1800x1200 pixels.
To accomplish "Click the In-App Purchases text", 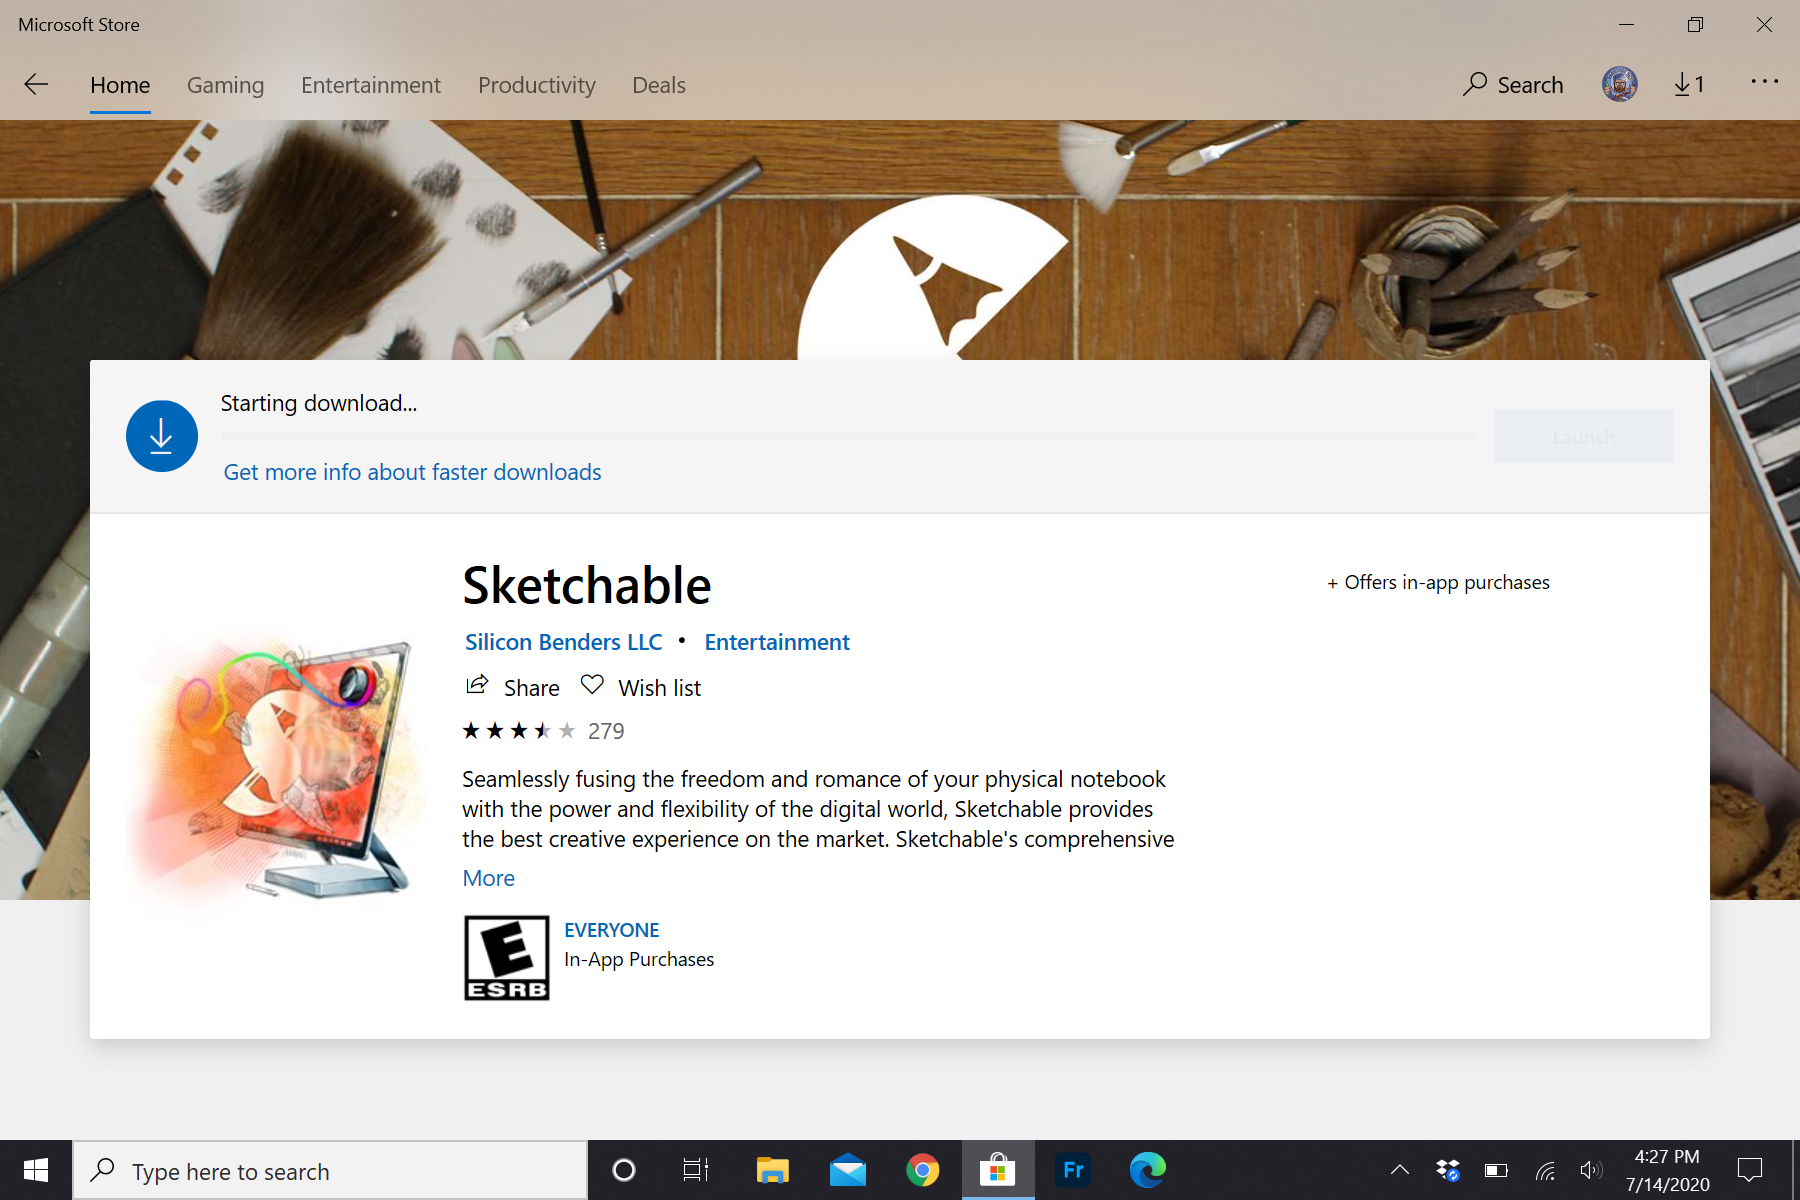I will 639,959.
